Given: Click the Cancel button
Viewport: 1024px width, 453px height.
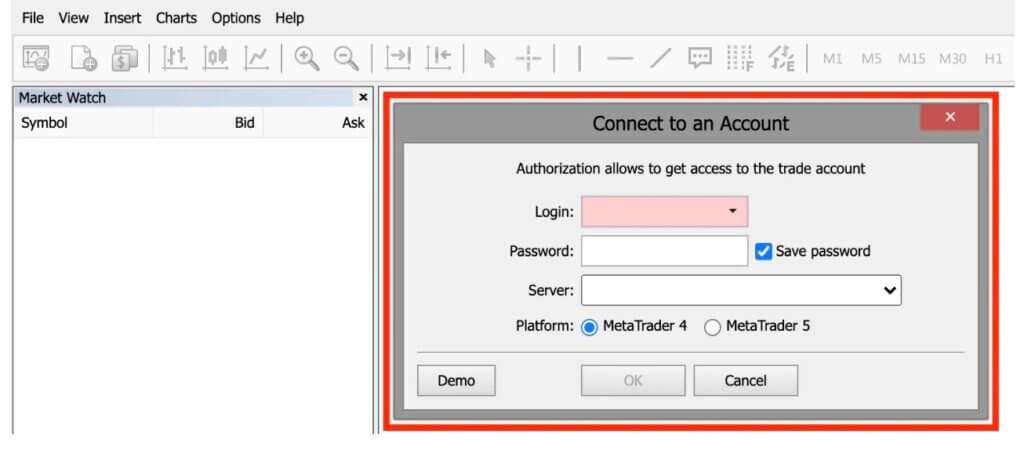Looking at the screenshot, I should pos(746,381).
